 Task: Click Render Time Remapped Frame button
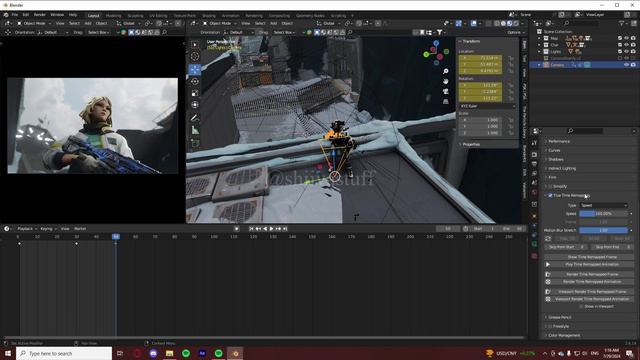click(589, 275)
